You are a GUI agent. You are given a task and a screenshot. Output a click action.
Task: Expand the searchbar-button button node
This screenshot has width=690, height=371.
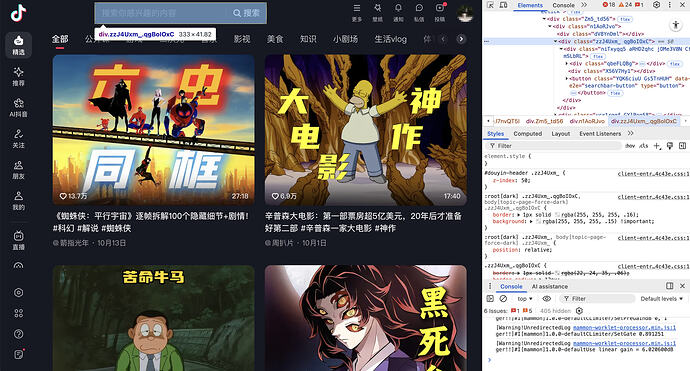tap(567, 78)
